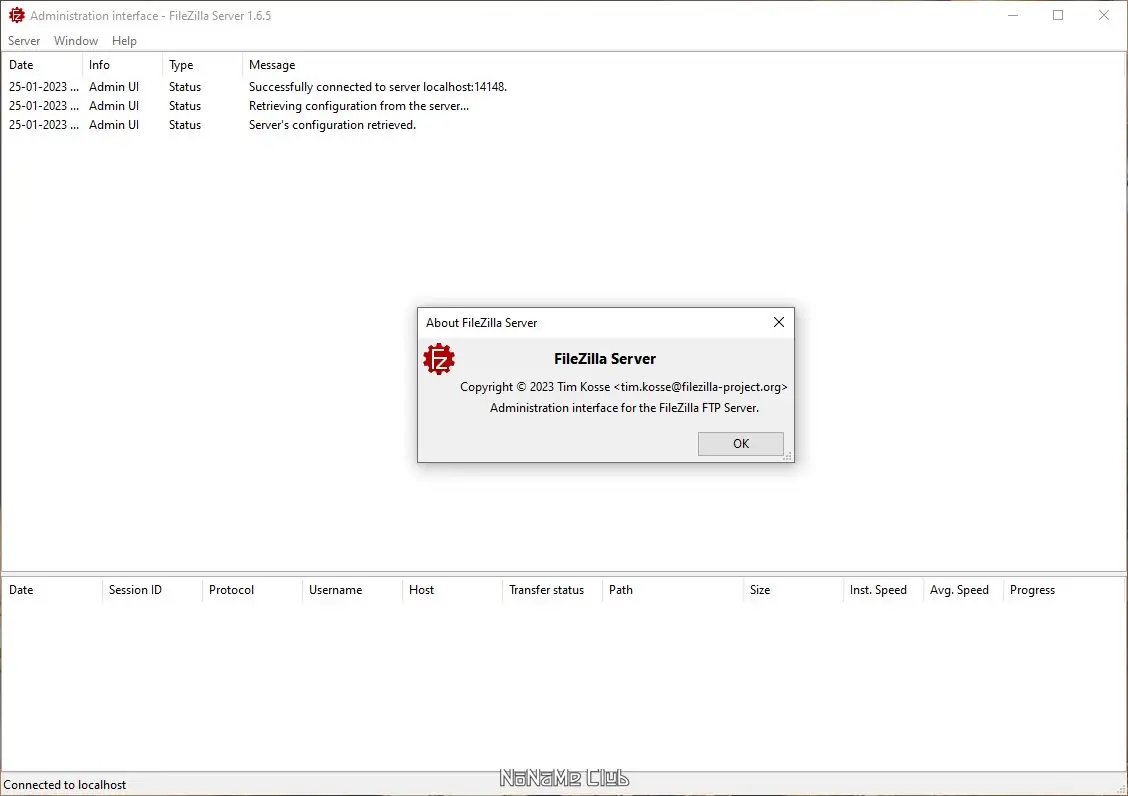This screenshot has height=796, width=1128.
Task: Click the bold 'FileZilla Server' heading in the dialog
Action: tap(605, 359)
